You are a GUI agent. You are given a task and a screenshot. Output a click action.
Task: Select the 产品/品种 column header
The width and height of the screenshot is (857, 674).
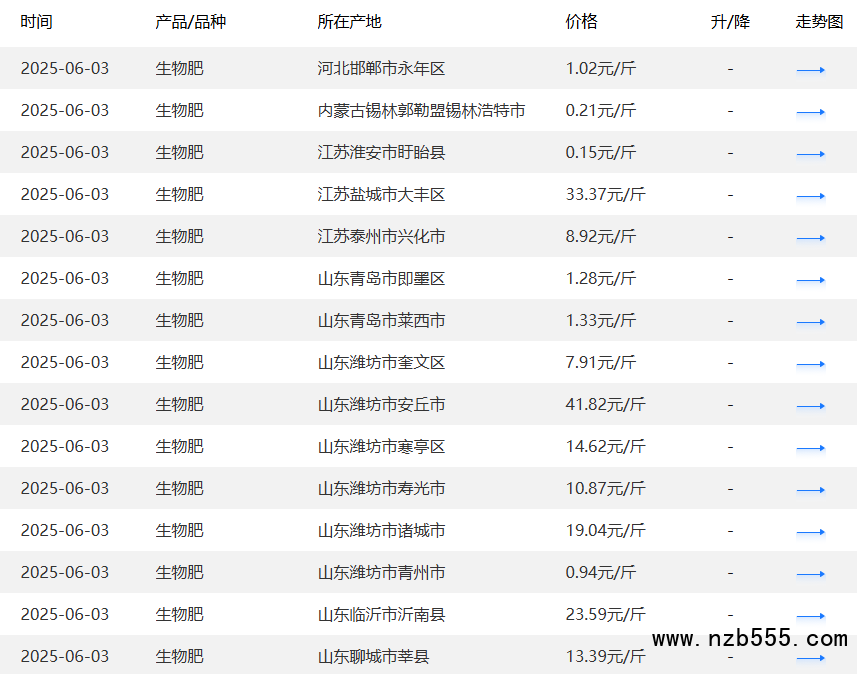click(190, 22)
